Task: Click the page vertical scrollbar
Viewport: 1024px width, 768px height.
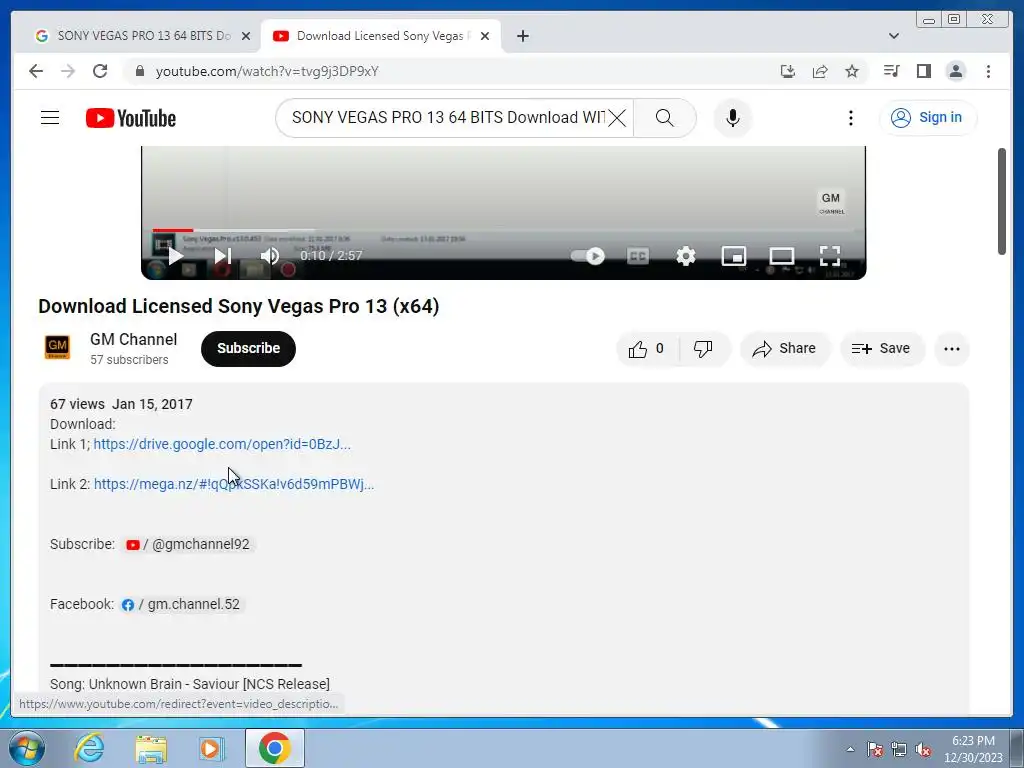Action: [x=1001, y=201]
